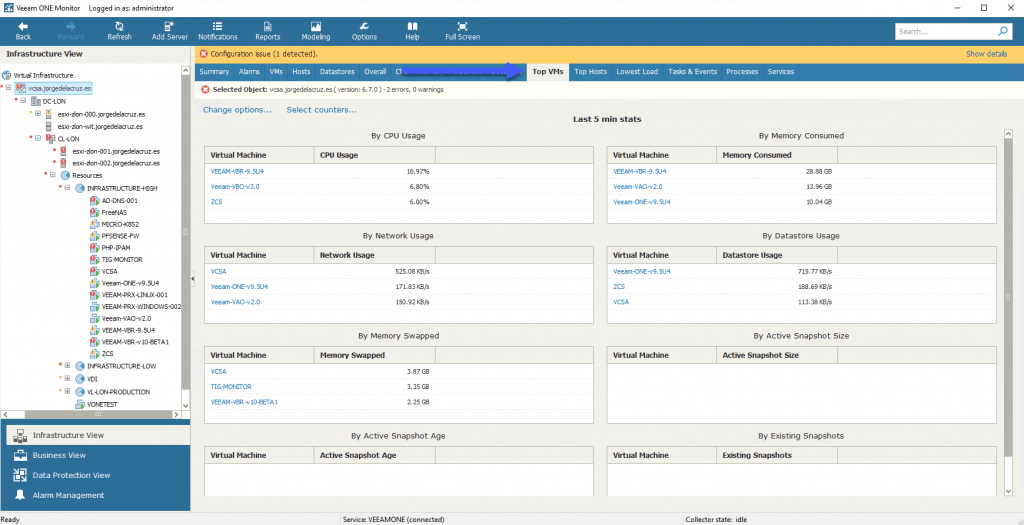This screenshot has width=1024, height=525.
Task: Click the Refresh toolbar icon
Action: coord(120,26)
